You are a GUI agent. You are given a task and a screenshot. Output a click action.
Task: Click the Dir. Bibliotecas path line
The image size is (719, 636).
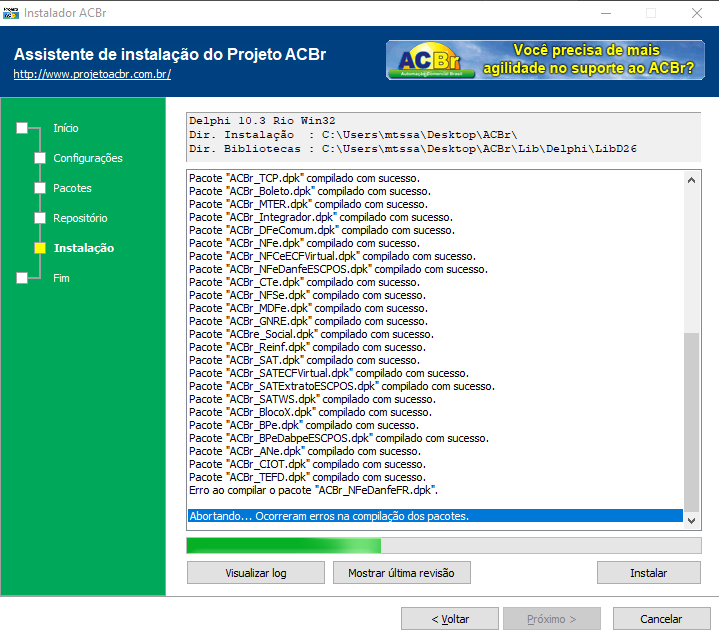point(413,149)
